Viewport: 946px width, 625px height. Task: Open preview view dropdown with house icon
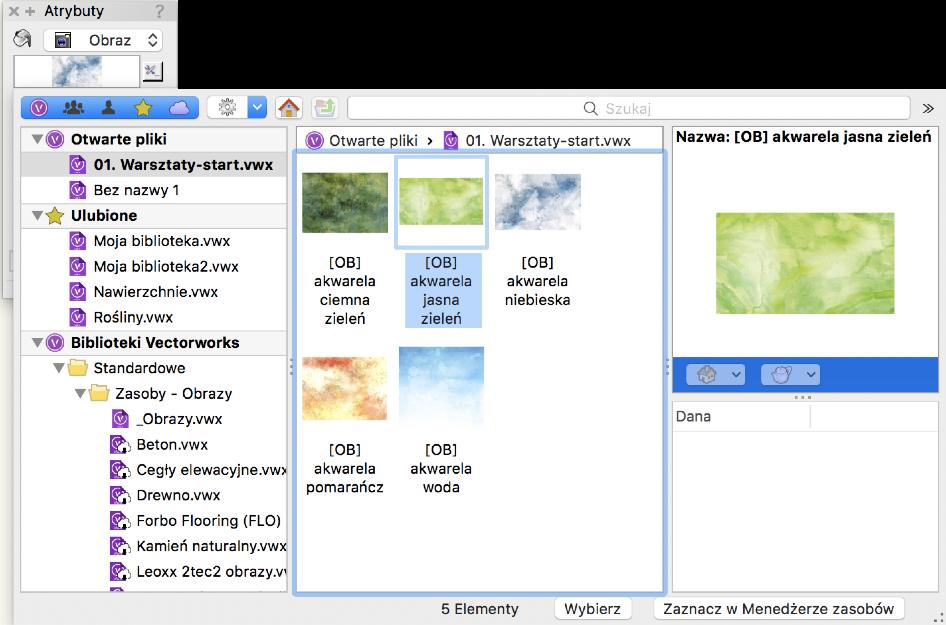pyautogui.click(x=716, y=375)
